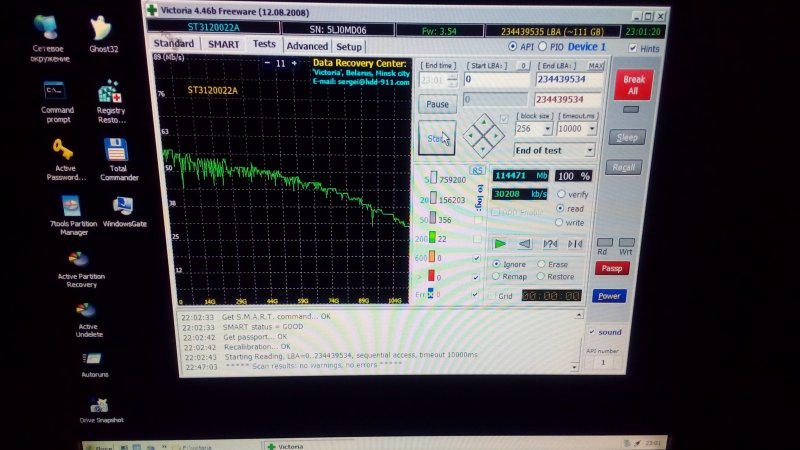800x450 pixels.
Task: Choose the Remap scan action
Action: pos(497,276)
